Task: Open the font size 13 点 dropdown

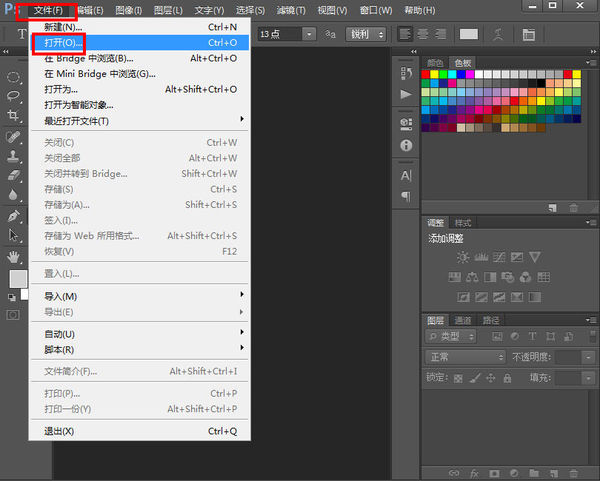Action: [x=309, y=34]
